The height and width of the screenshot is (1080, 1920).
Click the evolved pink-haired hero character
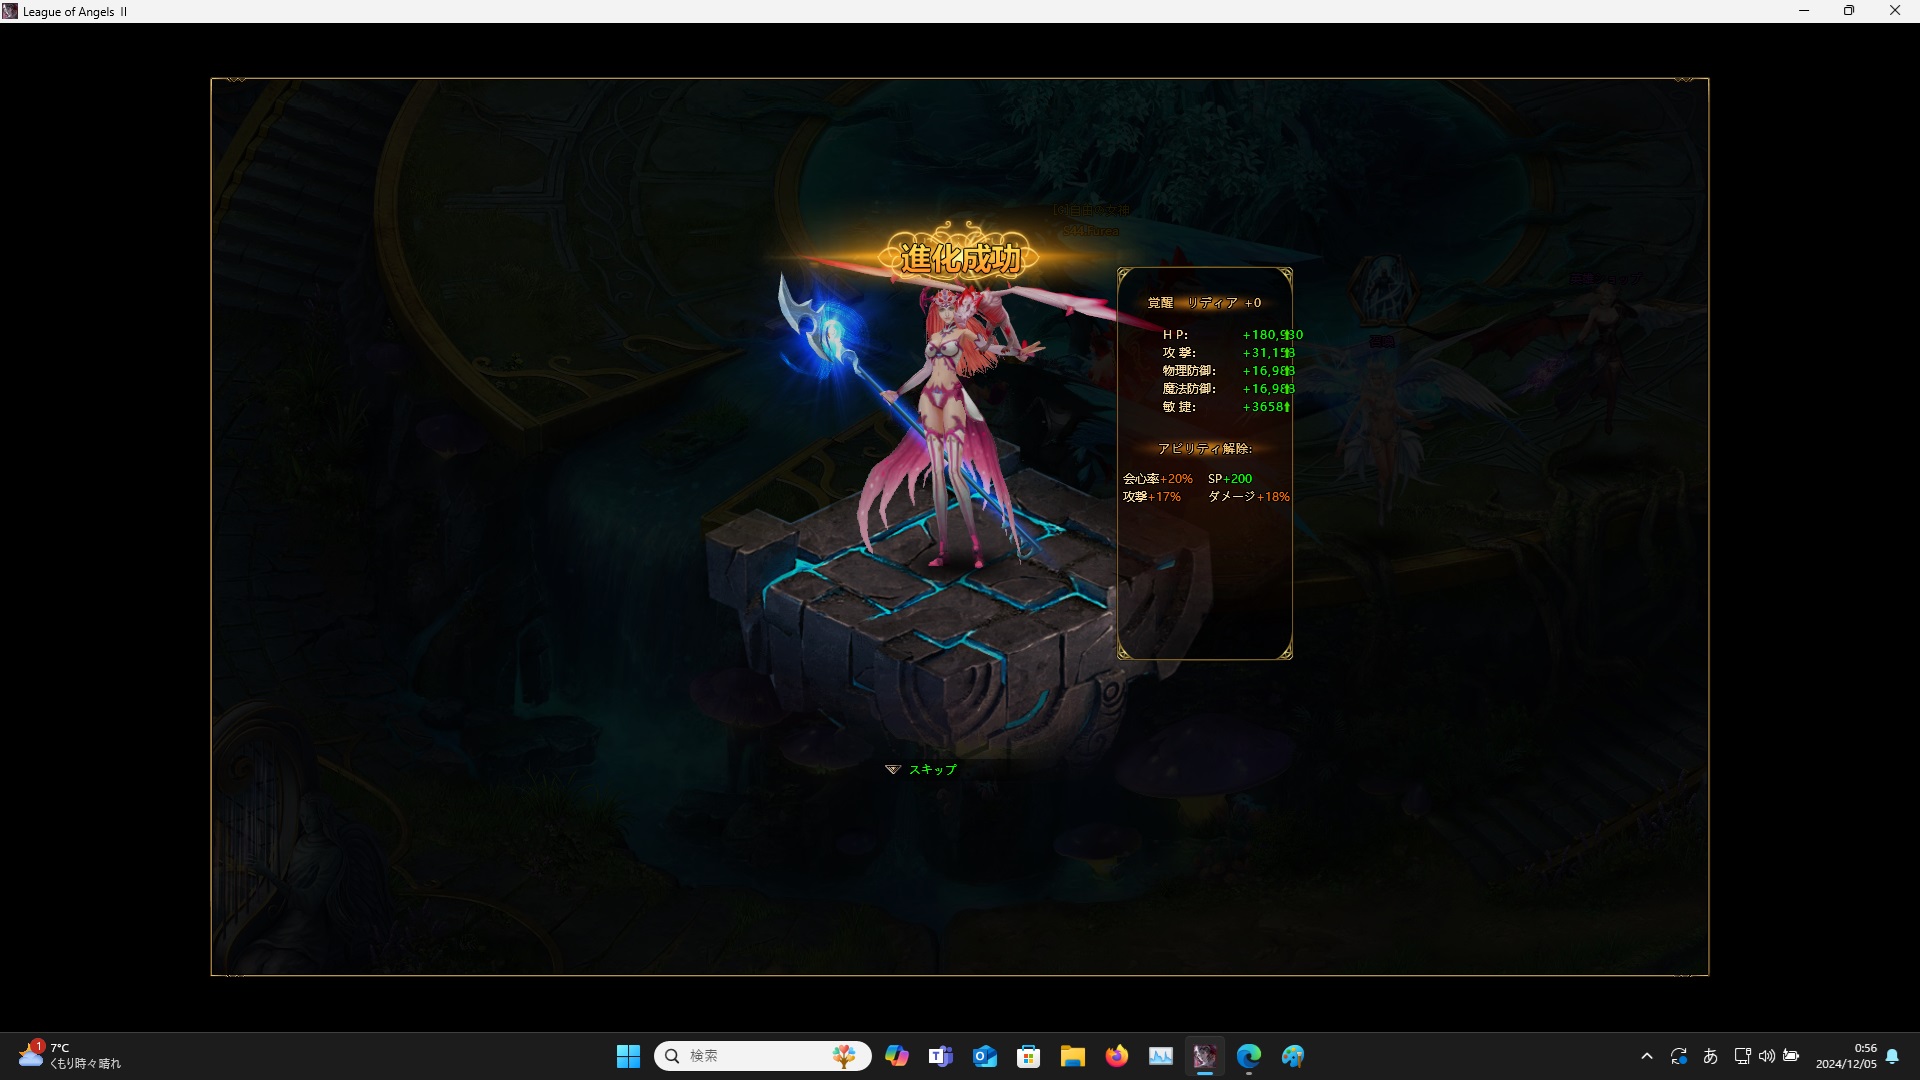955,430
